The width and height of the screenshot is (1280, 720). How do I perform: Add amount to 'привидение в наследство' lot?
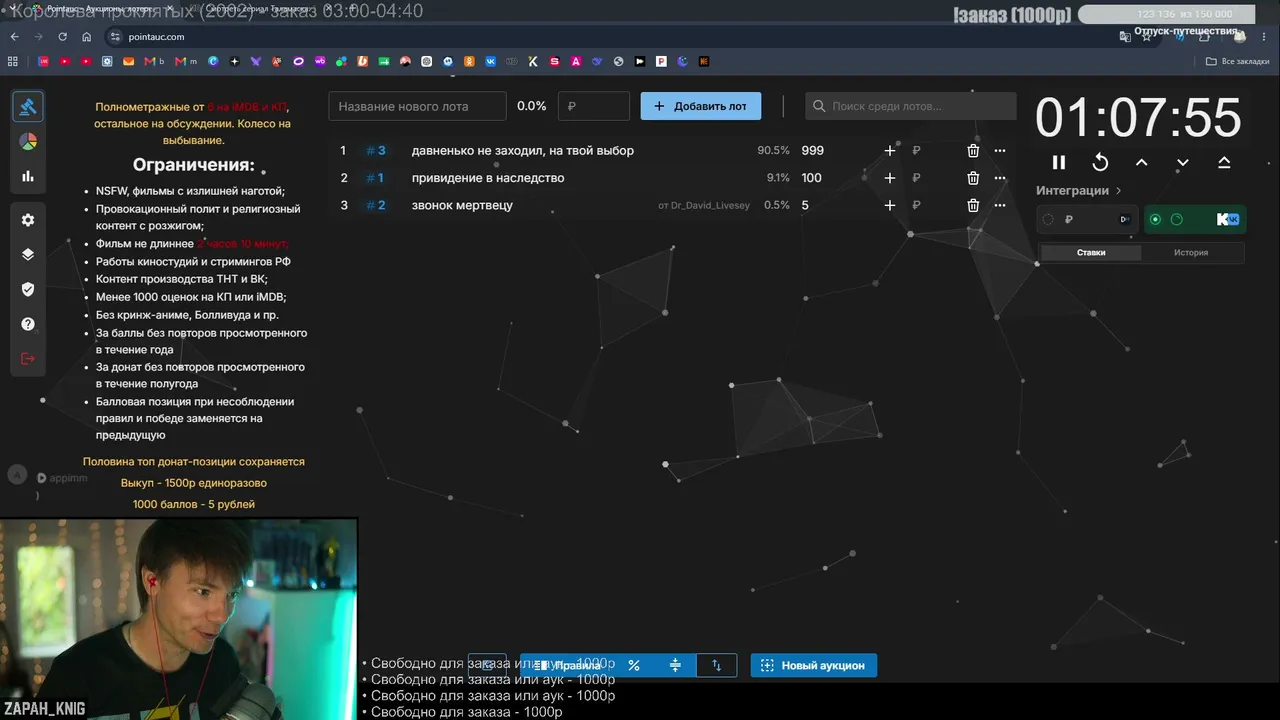pyautogui.click(x=890, y=178)
